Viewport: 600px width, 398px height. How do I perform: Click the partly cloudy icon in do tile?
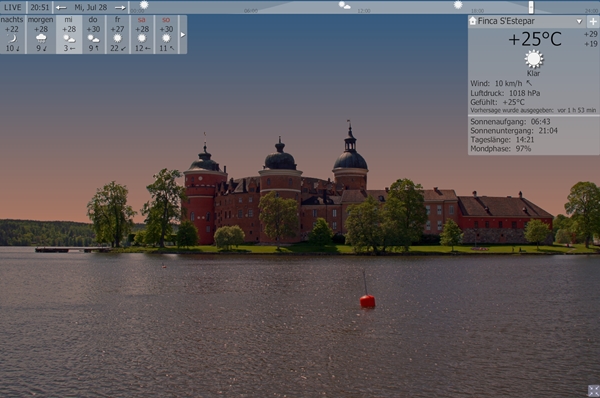93,39
